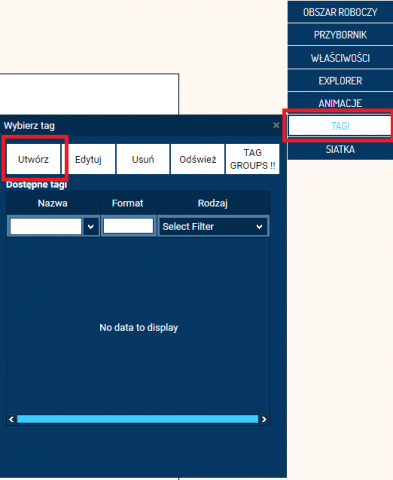The height and width of the screenshot is (480, 393).
Task: Click the Usuń tag button
Action: 143,159
